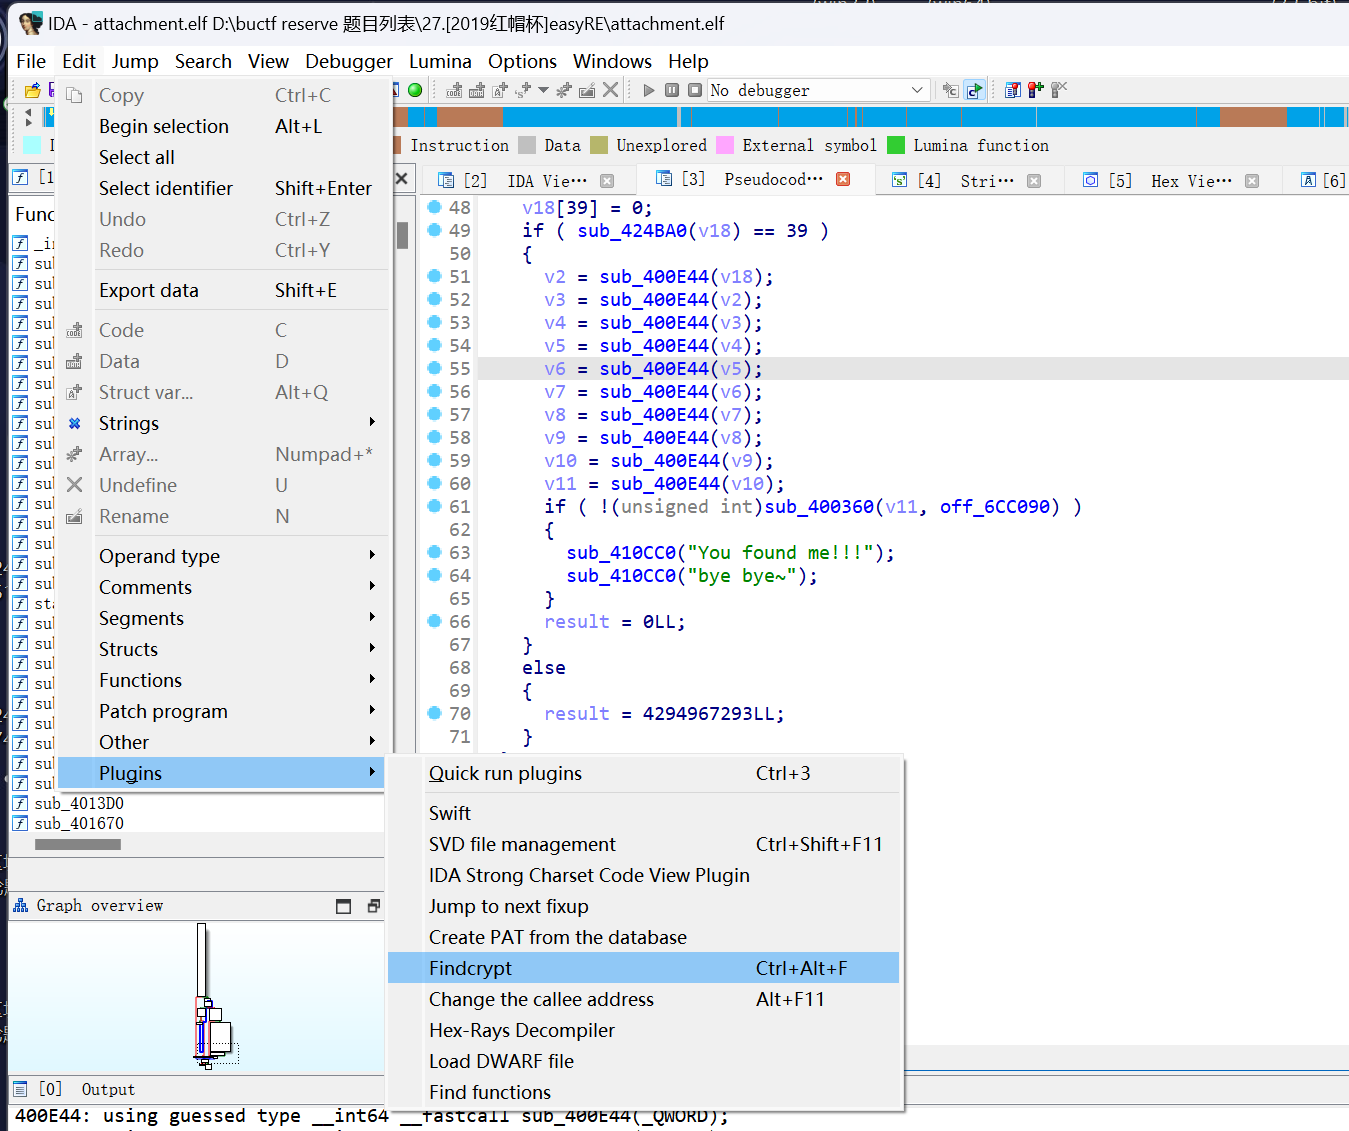Open the dropdown arrow beside struct offset icon
The height and width of the screenshot is (1131, 1349).
click(x=543, y=90)
